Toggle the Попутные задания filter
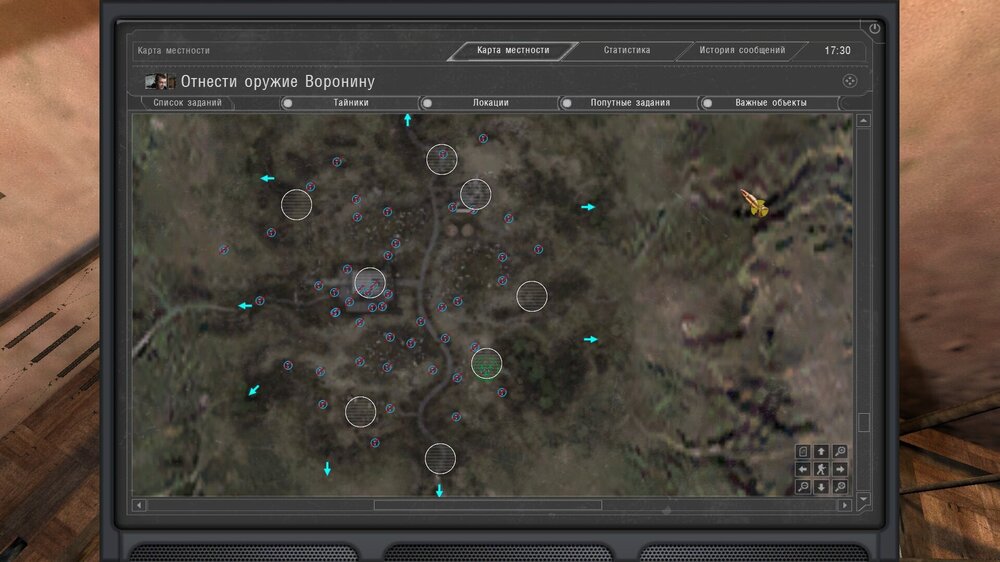 click(630, 103)
